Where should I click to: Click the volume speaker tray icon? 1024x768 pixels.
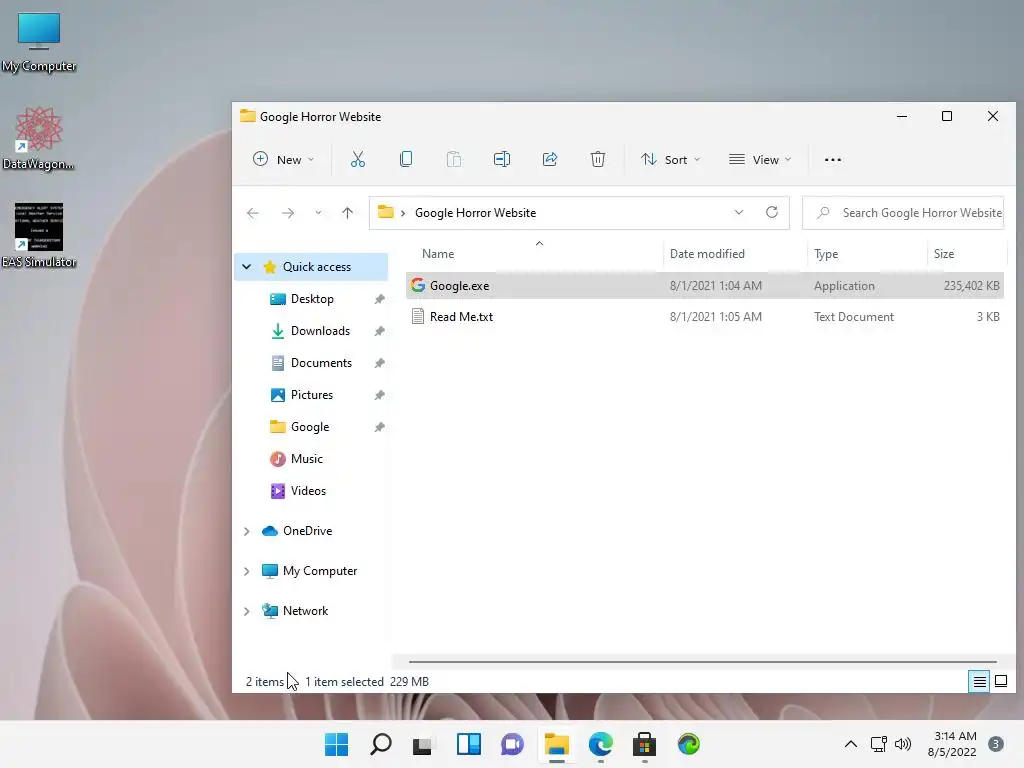point(903,744)
